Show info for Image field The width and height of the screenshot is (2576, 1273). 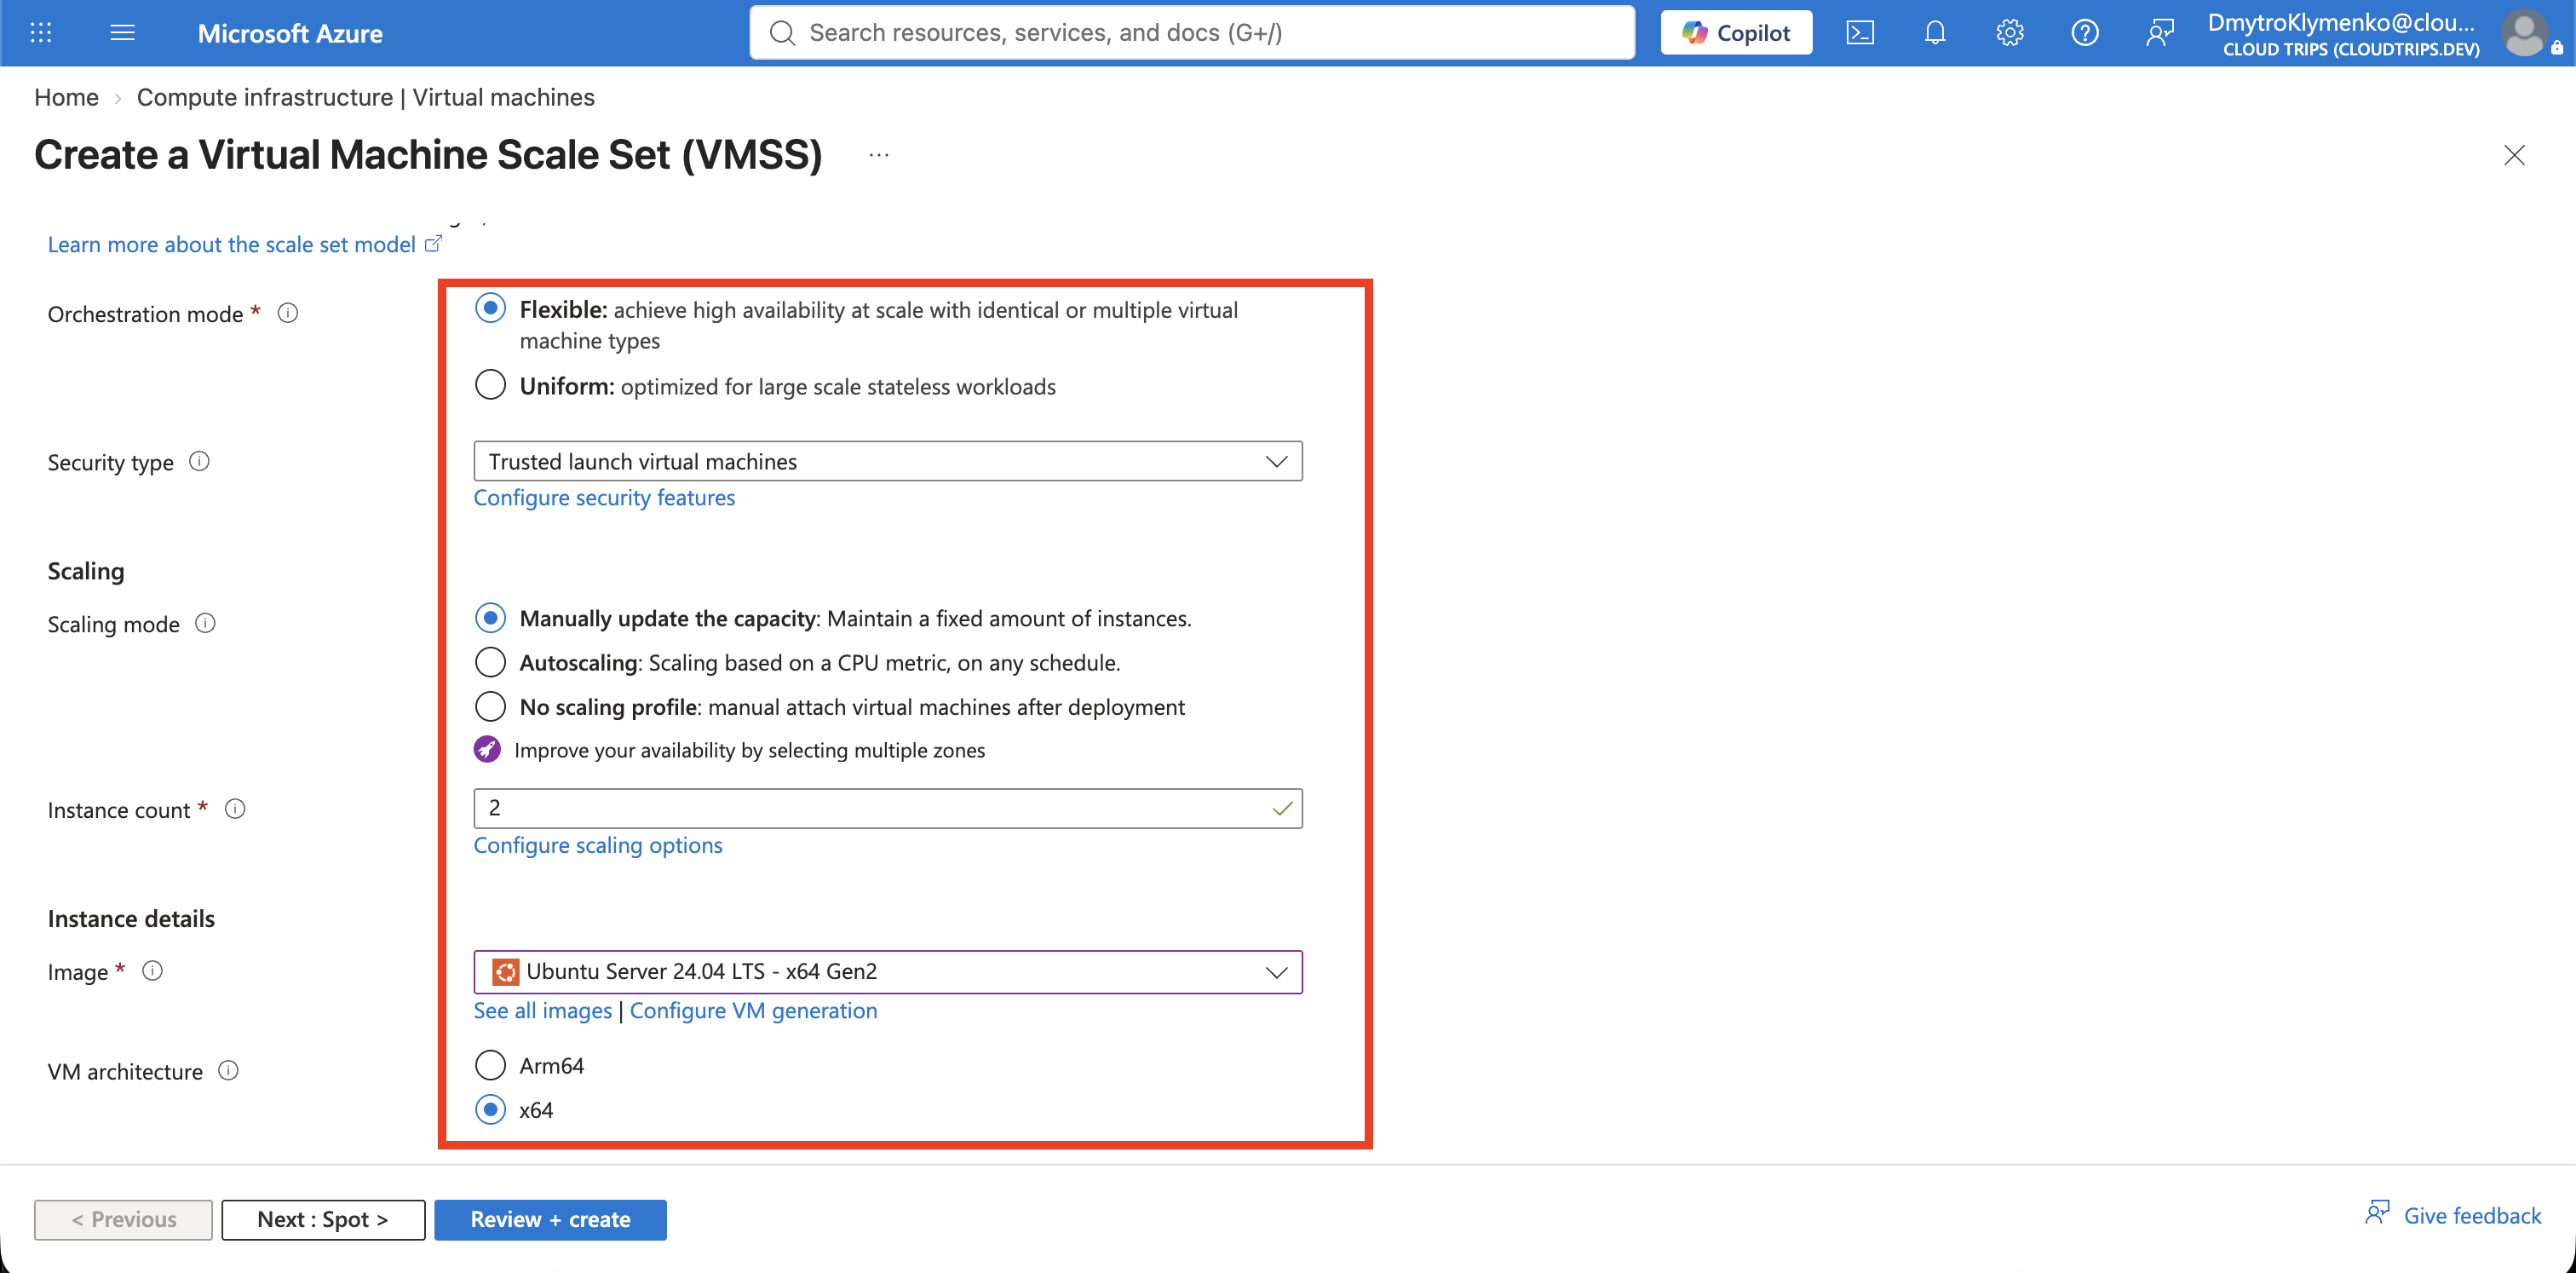pyautogui.click(x=152, y=971)
